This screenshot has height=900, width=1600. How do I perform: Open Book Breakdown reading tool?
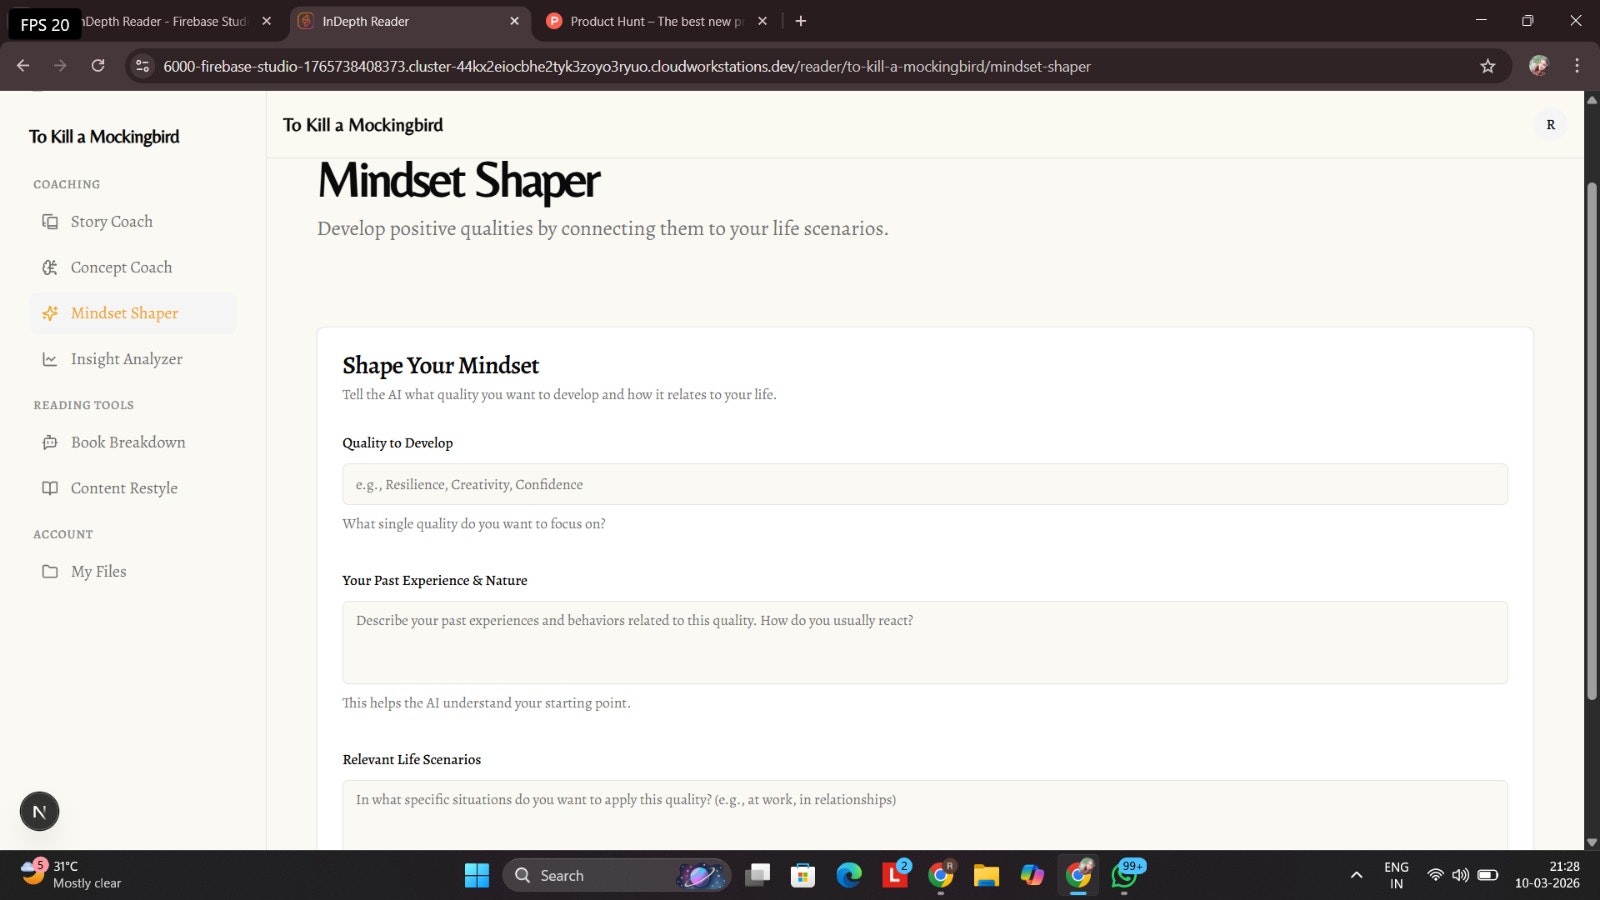pyautogui.click(x=128, y=441)
